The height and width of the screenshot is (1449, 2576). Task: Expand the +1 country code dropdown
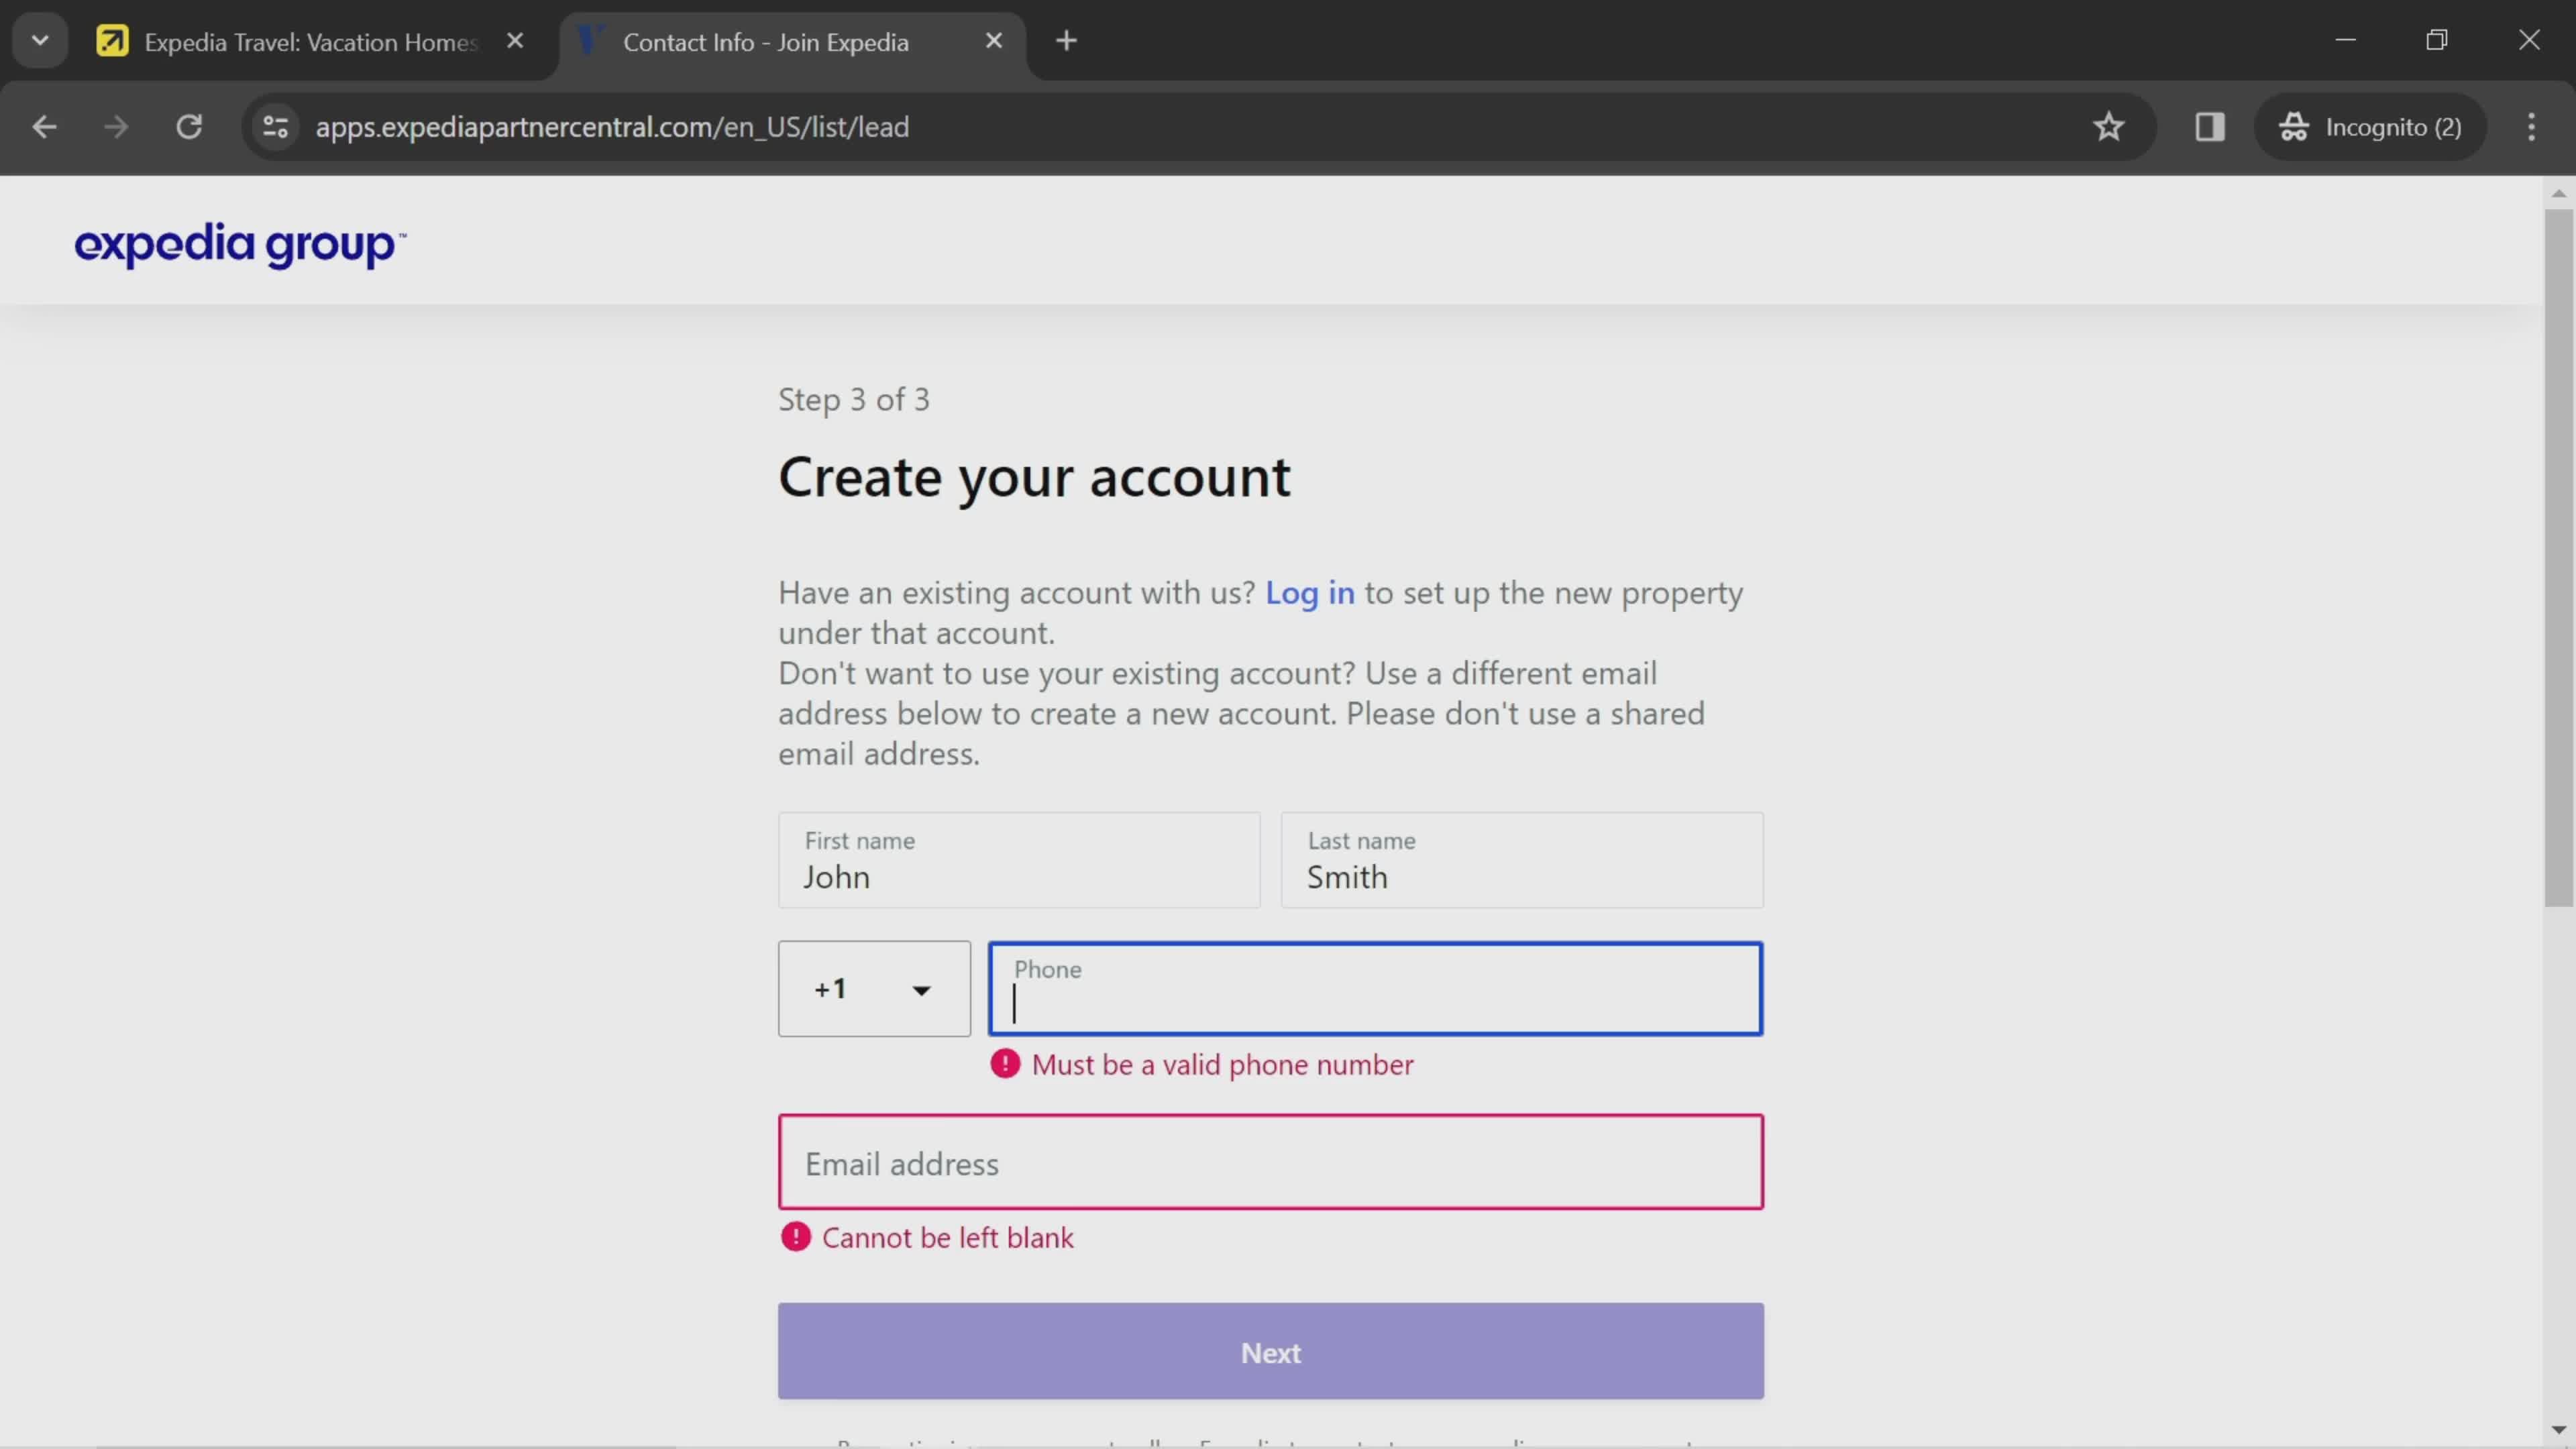(874, 989)
